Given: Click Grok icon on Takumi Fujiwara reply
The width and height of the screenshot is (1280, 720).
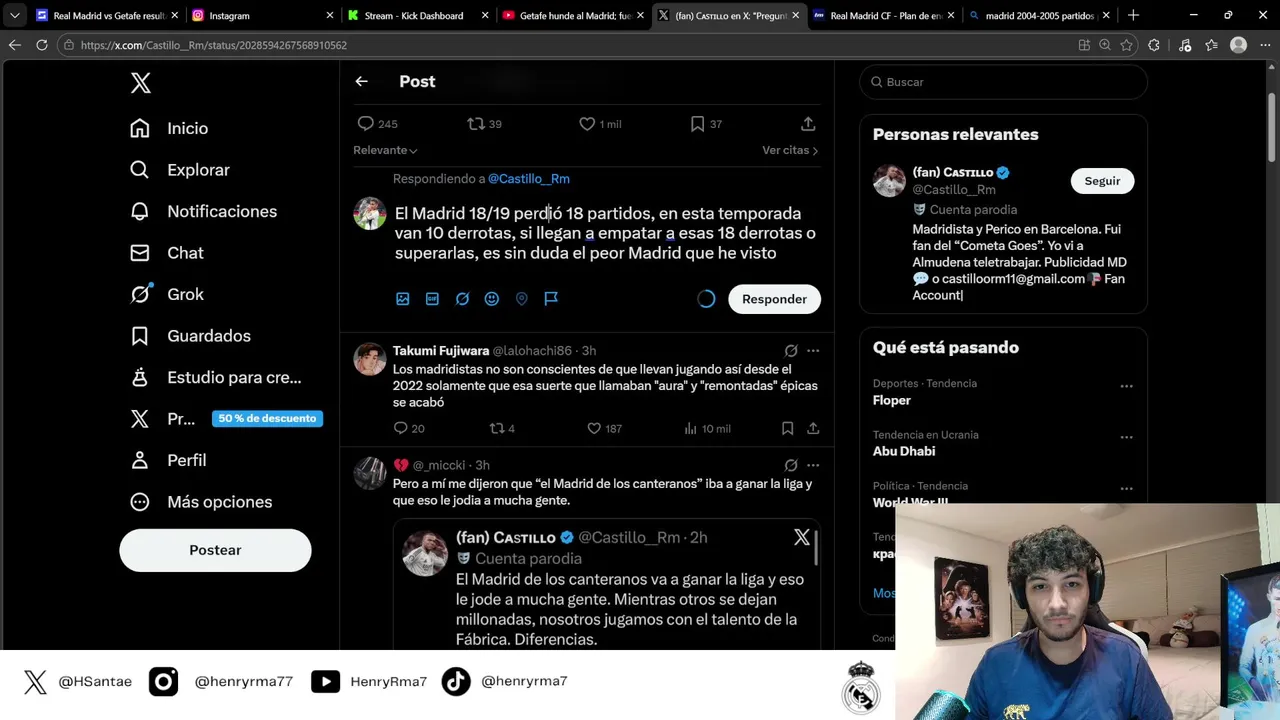Looking at the screenshot, I should tap(791, 351).
